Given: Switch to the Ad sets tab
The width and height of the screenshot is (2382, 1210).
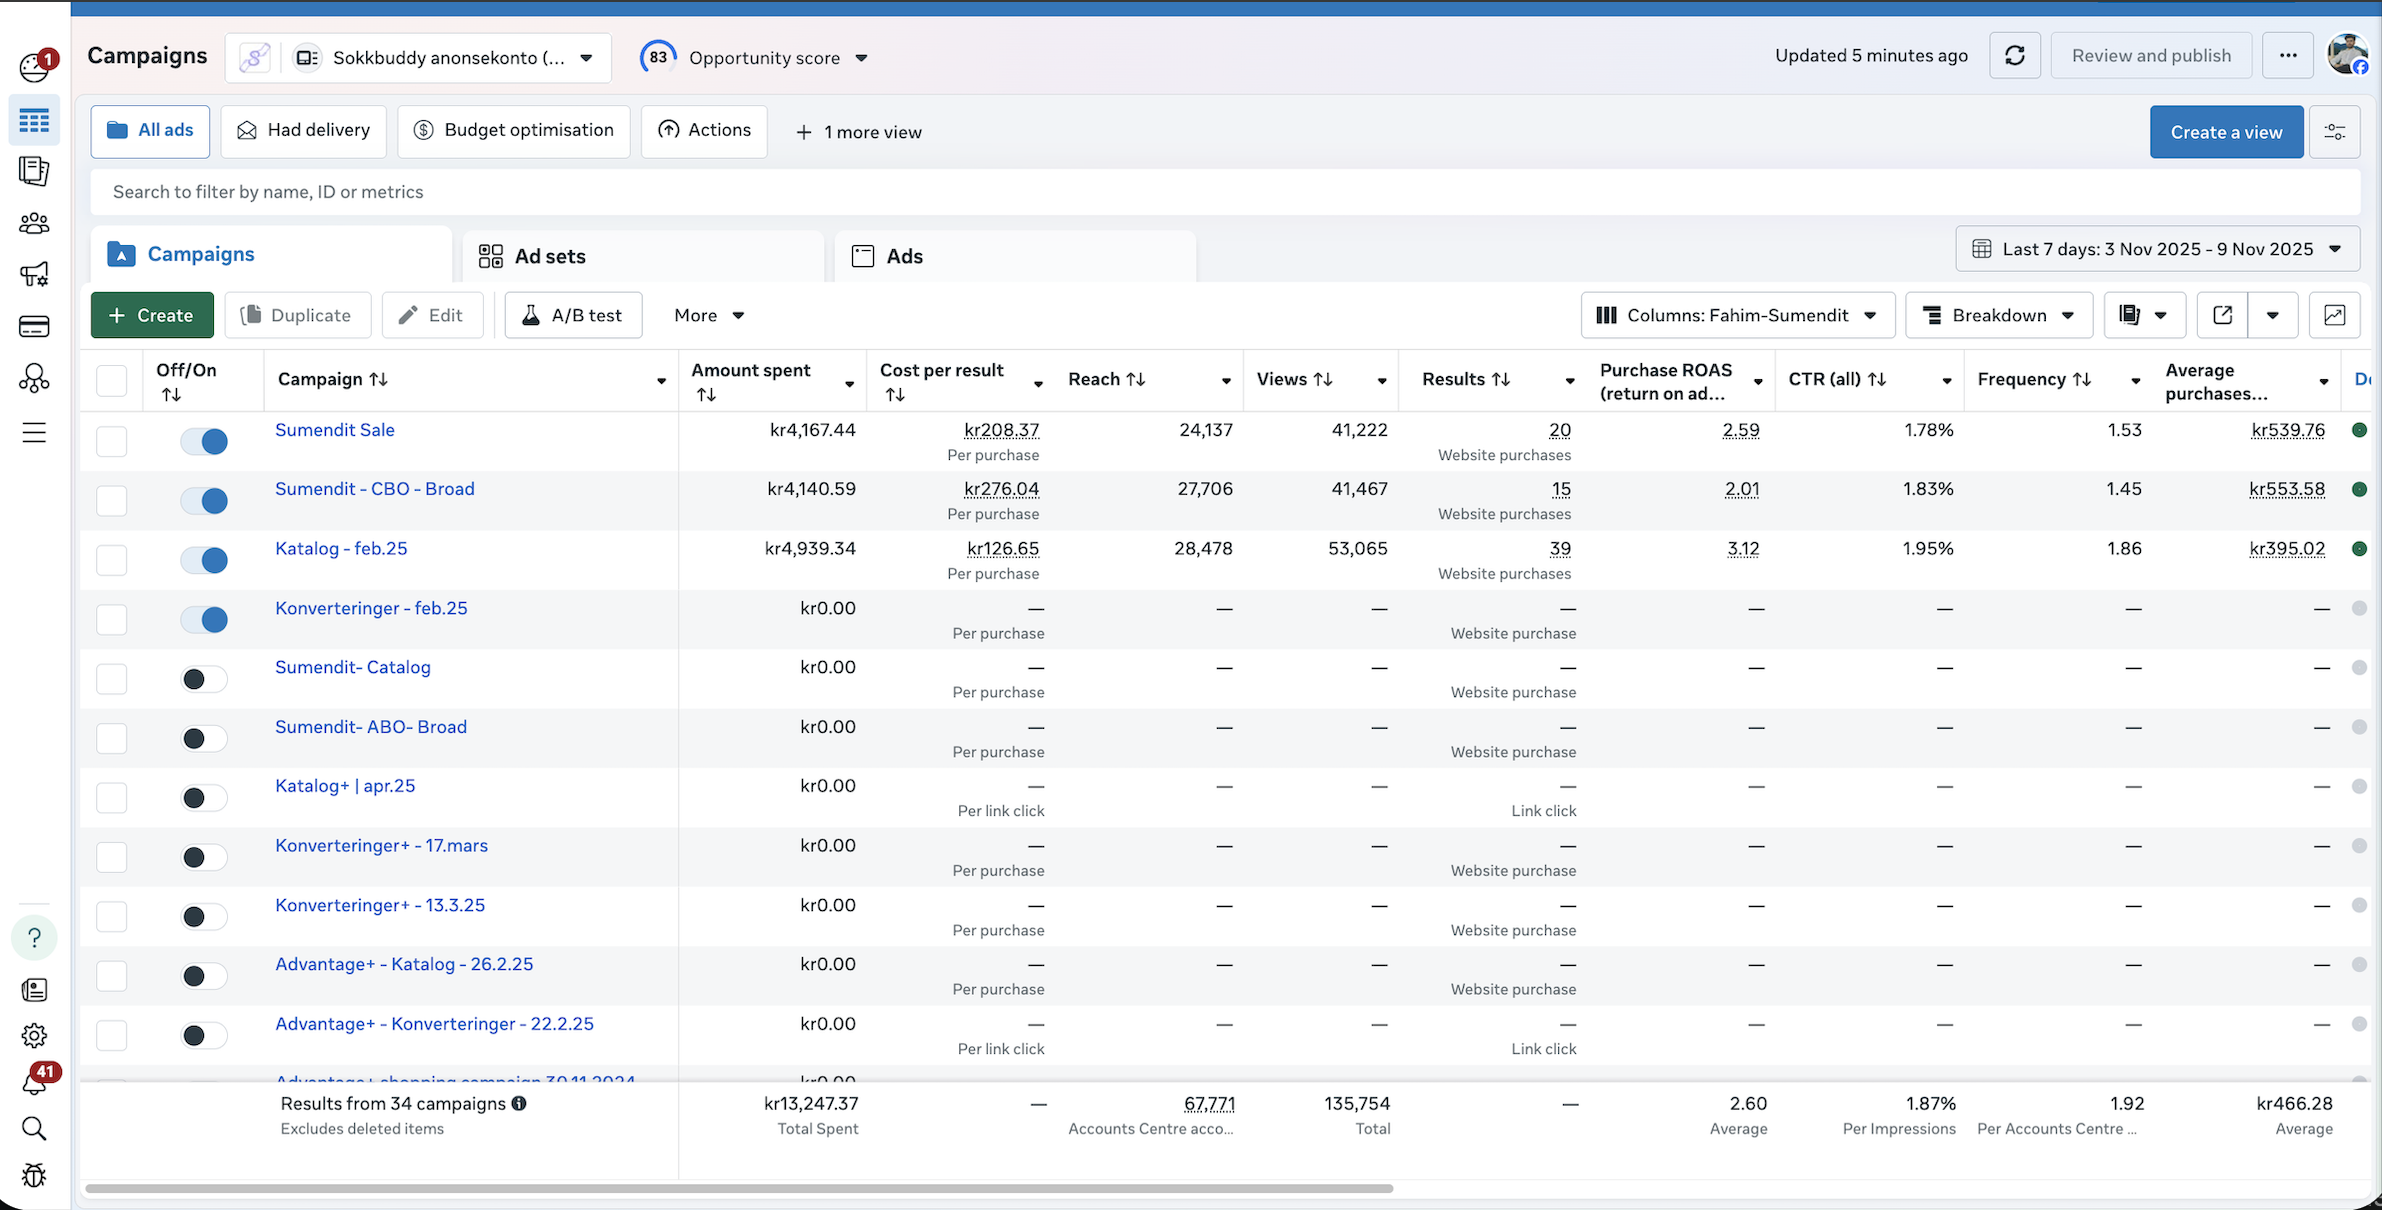Looking at the screenshot, I should point(549,256).
